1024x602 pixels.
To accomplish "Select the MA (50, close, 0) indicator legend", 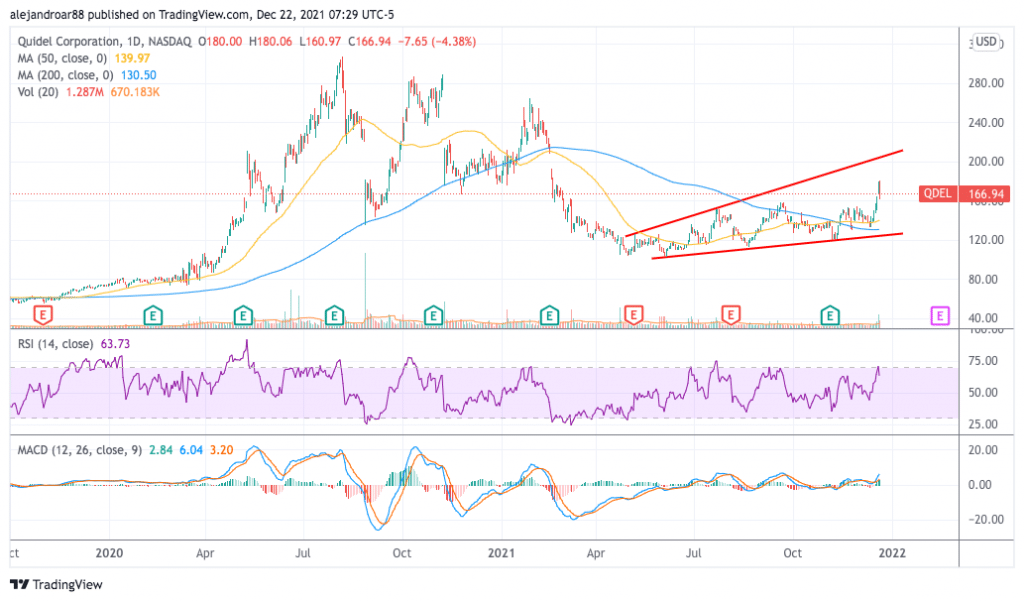I will point(62,58).
